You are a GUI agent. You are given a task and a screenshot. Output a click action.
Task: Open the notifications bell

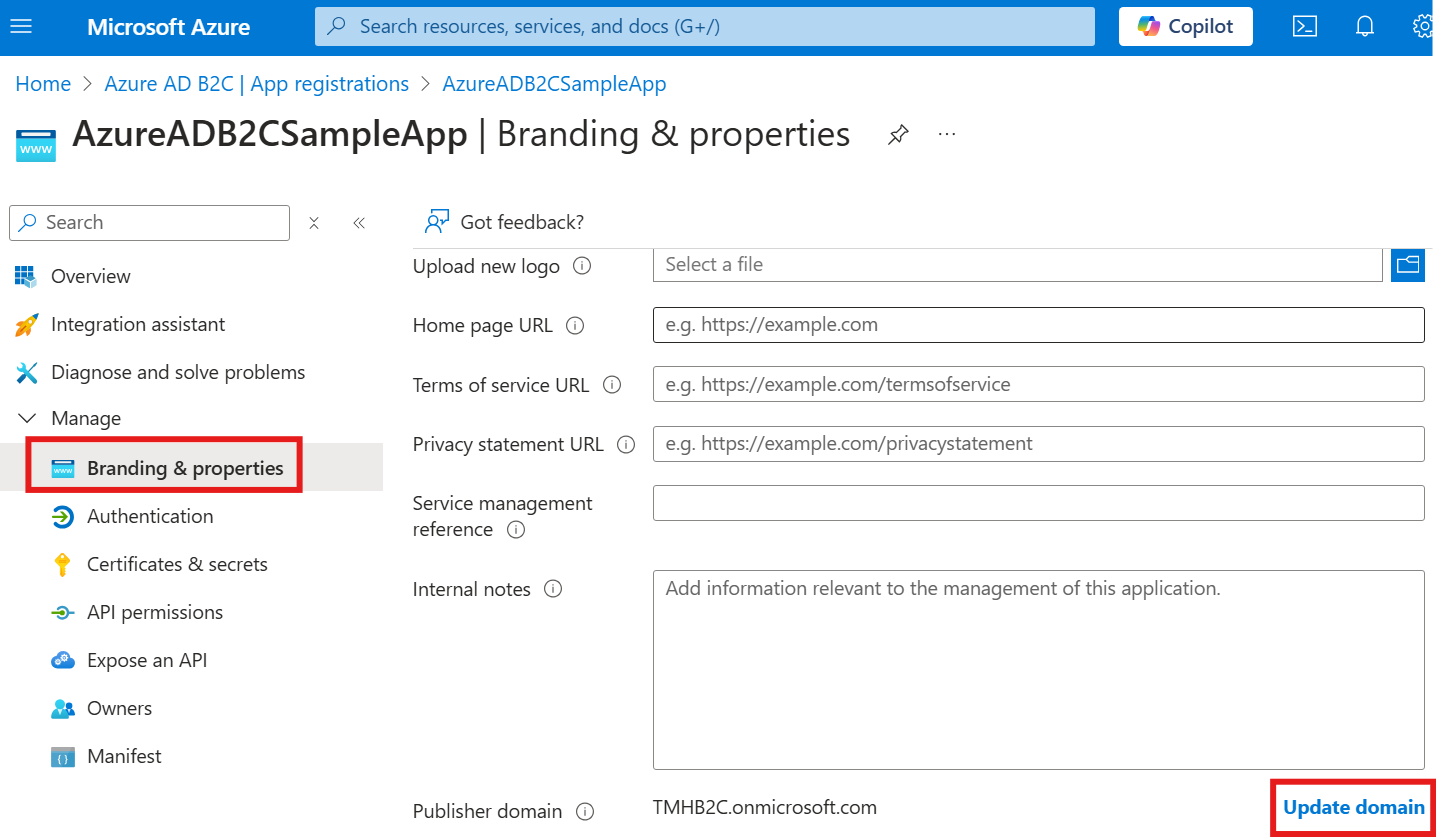tap(1365, 27)
